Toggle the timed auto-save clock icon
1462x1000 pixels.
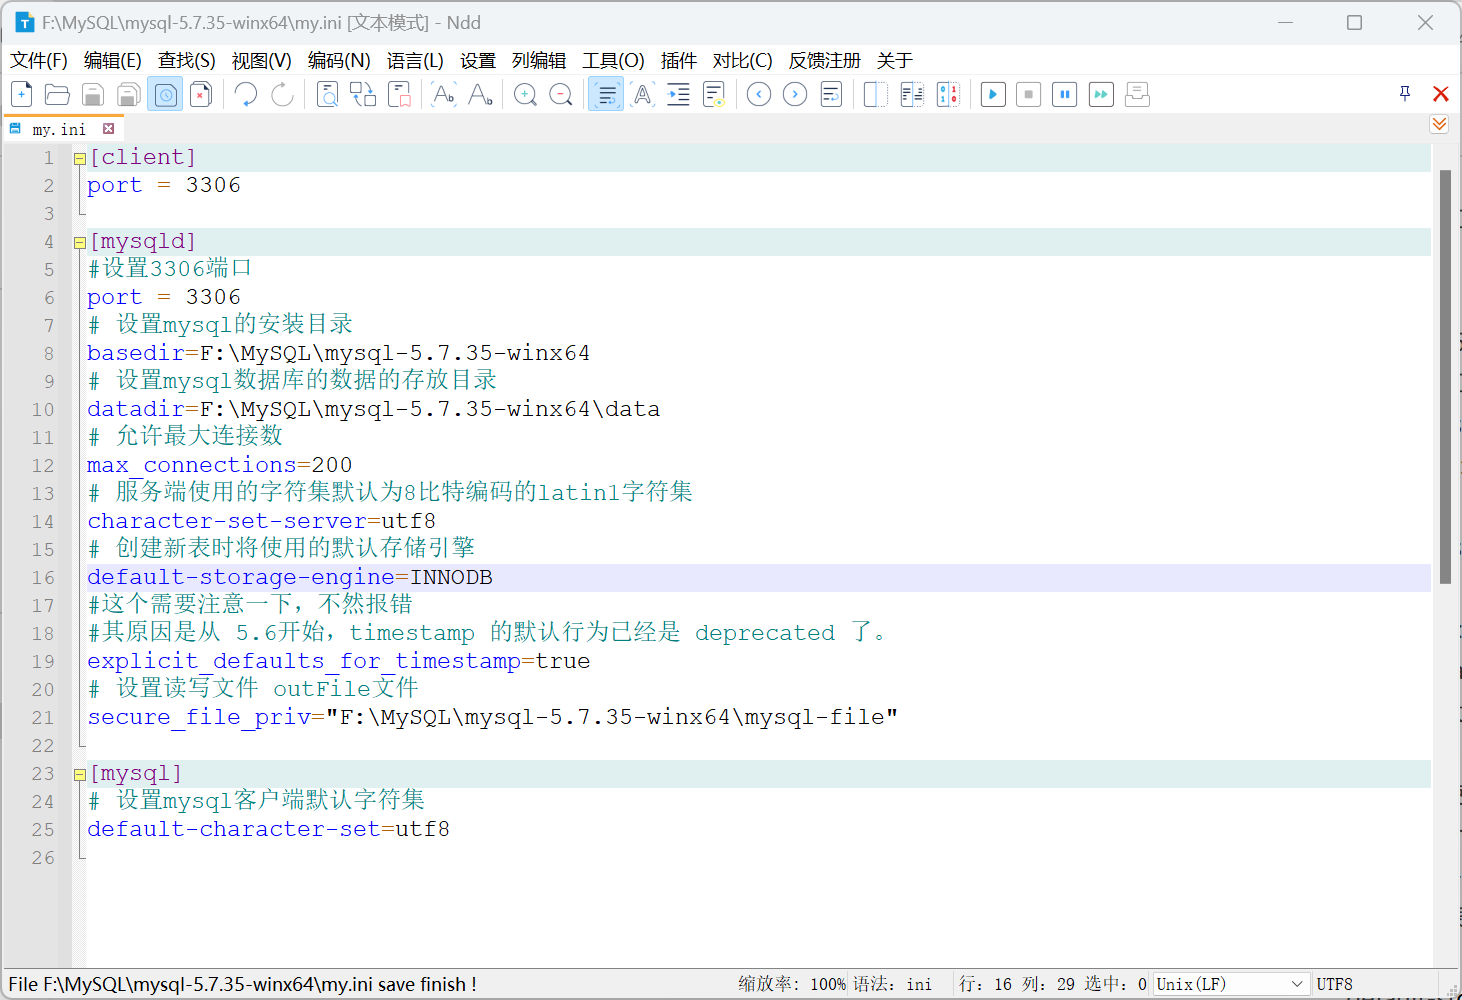(x=165, y=95)
